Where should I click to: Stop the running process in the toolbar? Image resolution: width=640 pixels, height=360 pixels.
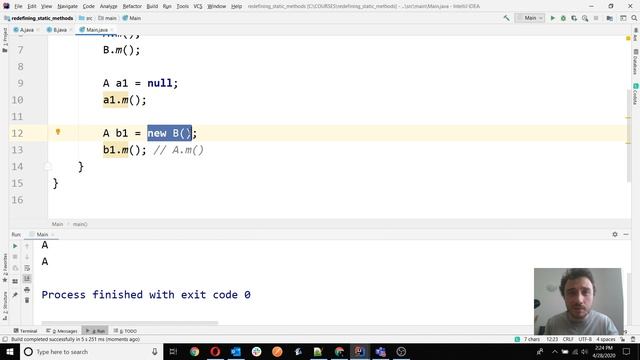(596, 18)
